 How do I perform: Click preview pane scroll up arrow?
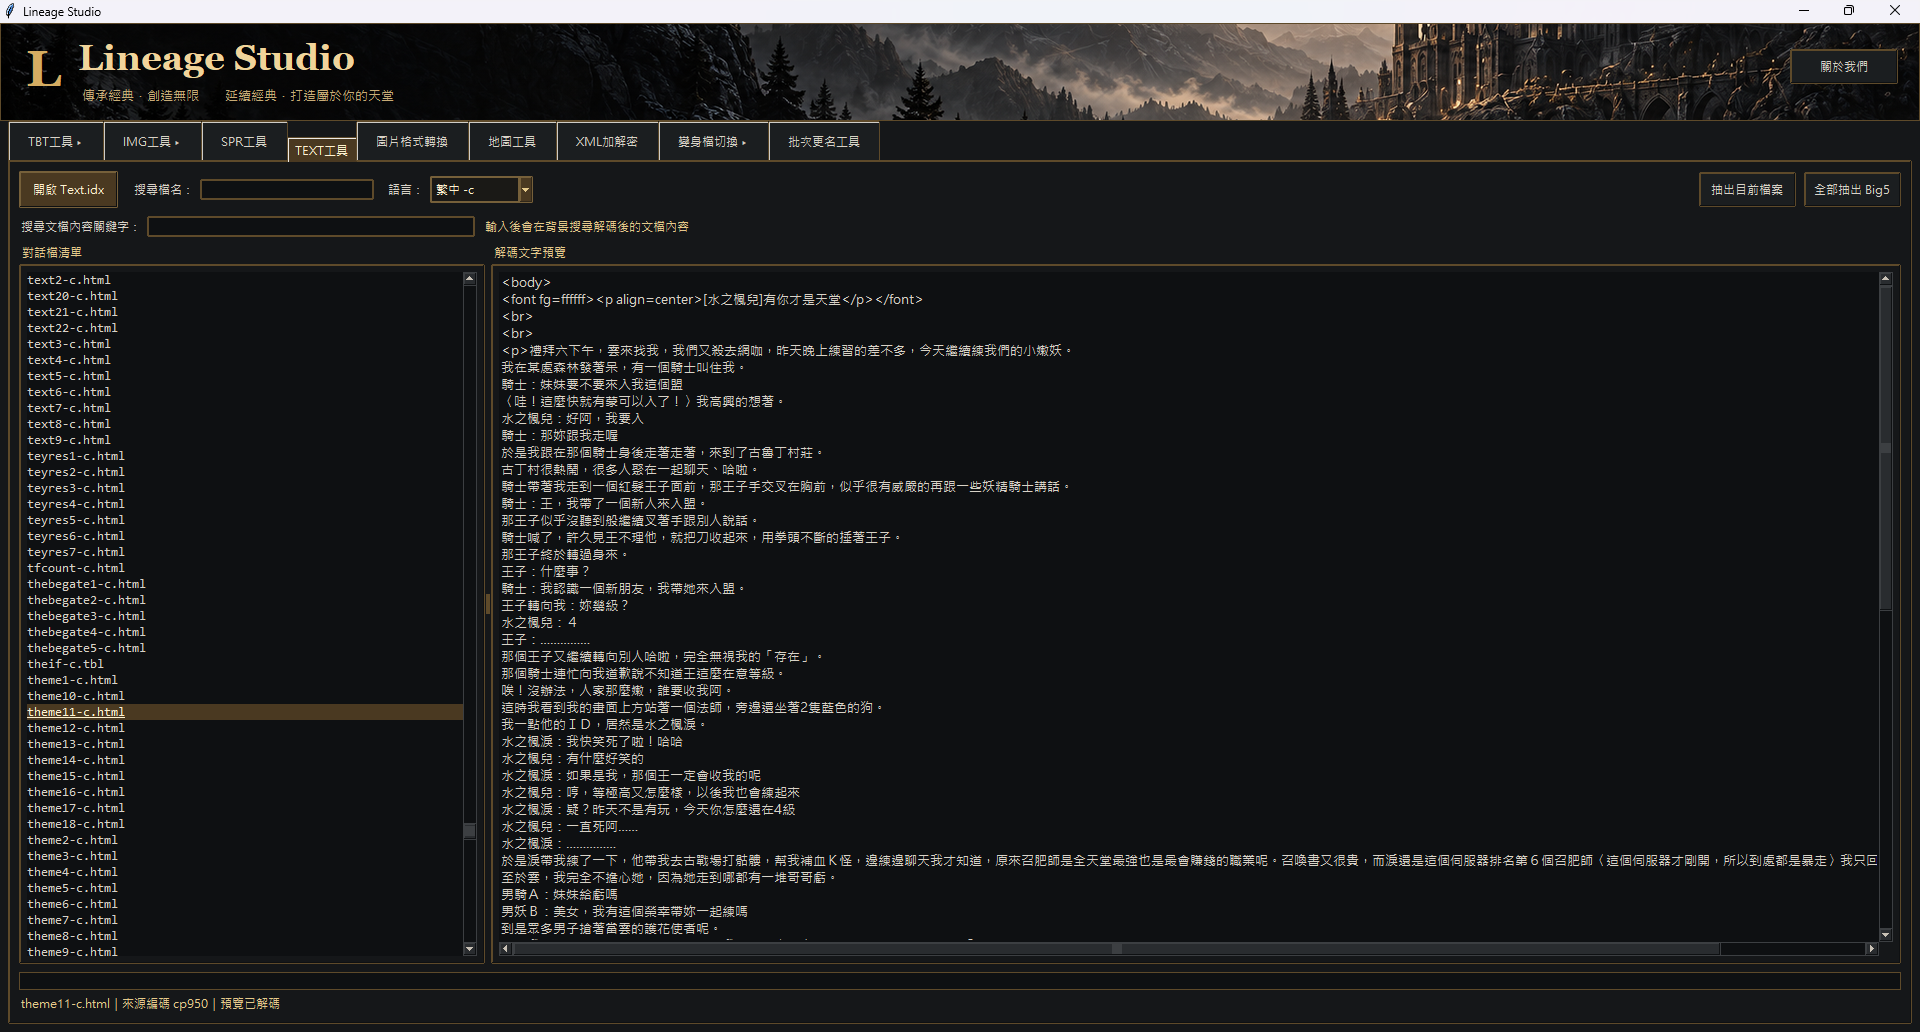click(x=1886, y=279)
